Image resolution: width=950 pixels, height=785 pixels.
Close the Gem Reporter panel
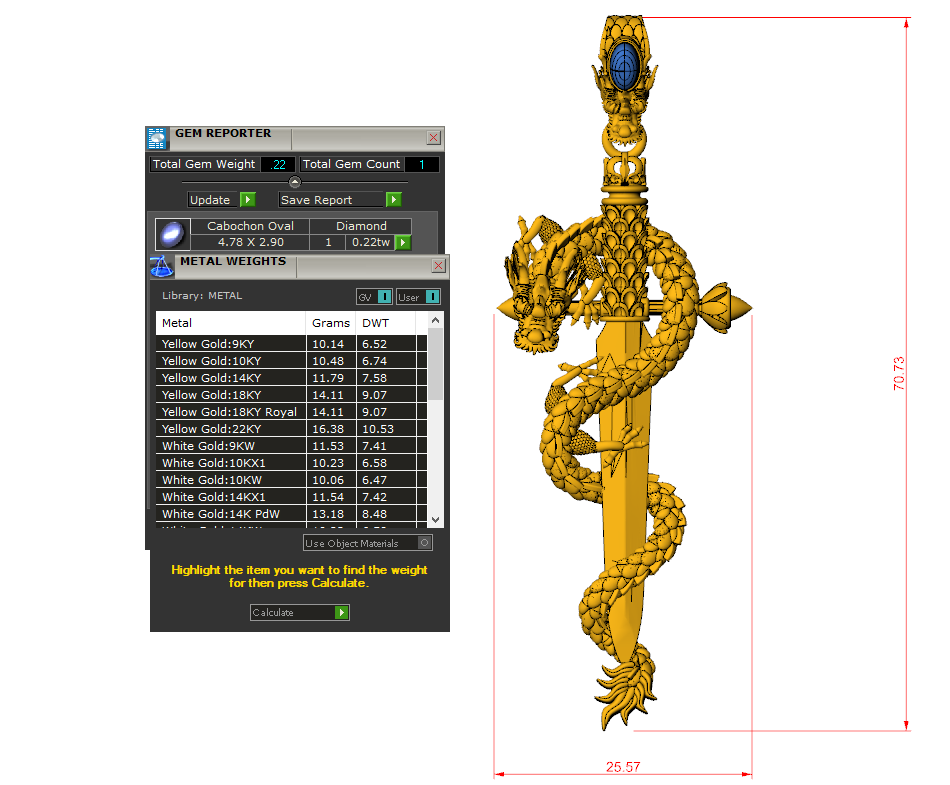(x=433, y=138)
